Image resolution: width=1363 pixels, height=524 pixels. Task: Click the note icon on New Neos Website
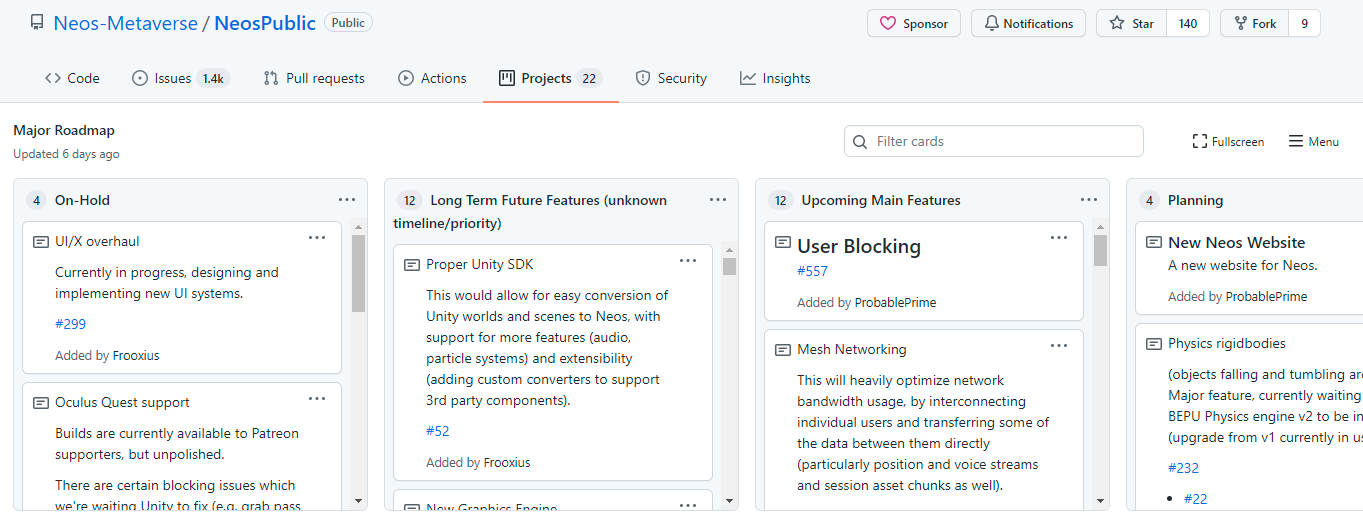(x=1154, y=242)
